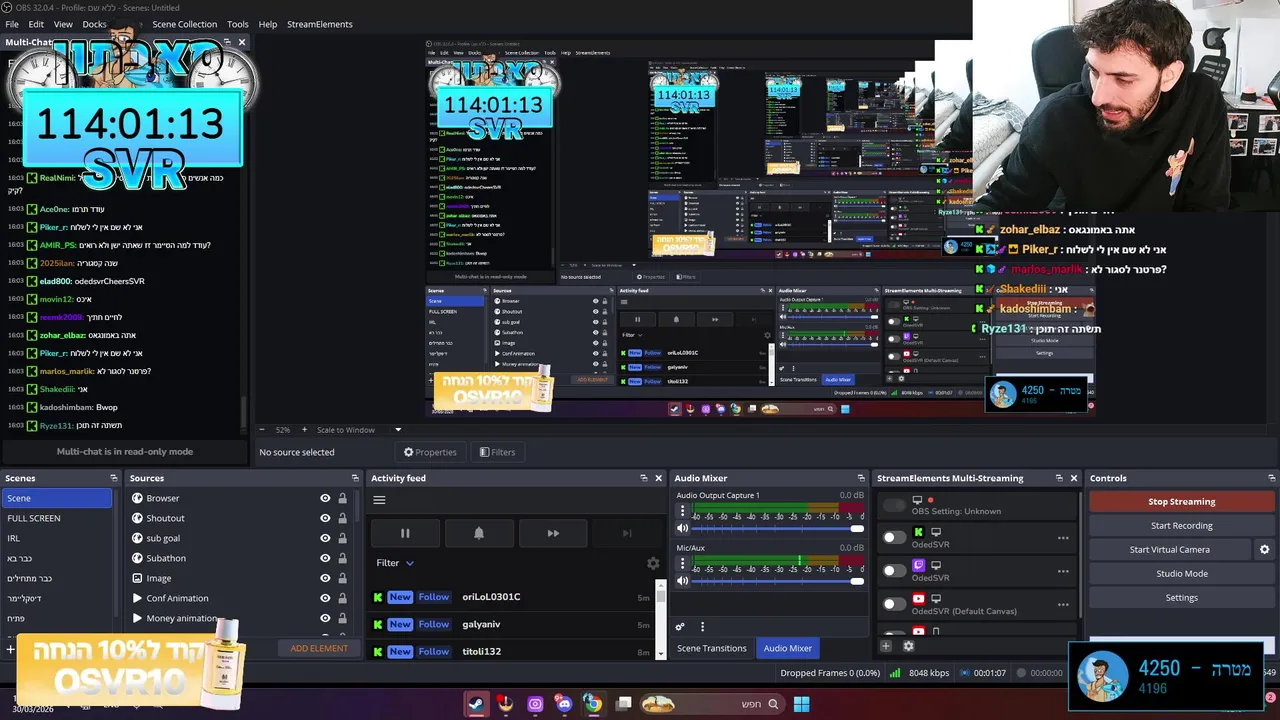Switch to the Scene Transitions tab
The image size is (1280, 720).
click(712, 648)
